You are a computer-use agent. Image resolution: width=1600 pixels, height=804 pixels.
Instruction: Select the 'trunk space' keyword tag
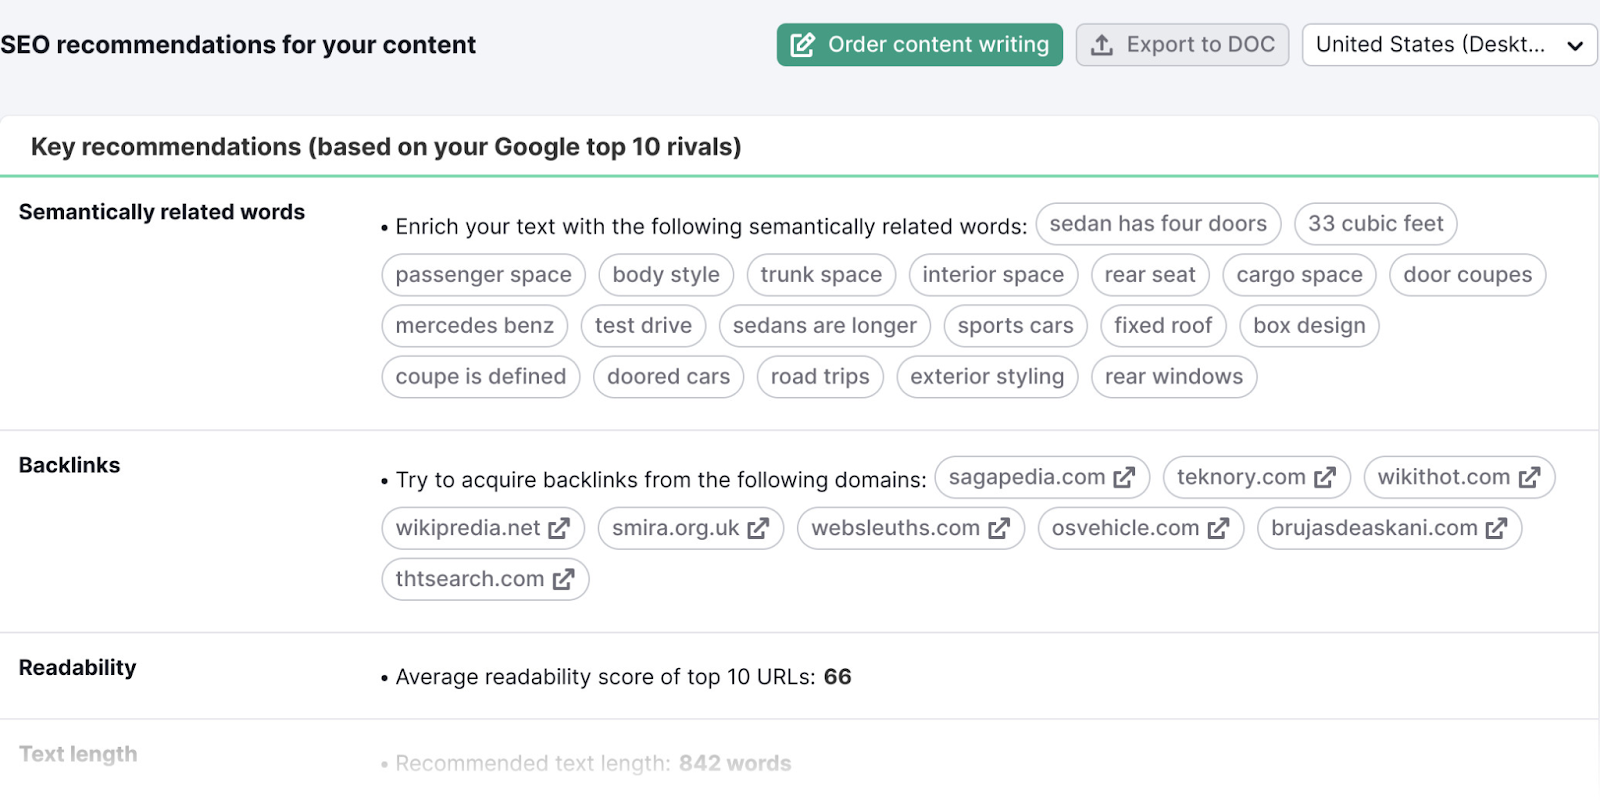pyautogui.click(x=821, y=275)
